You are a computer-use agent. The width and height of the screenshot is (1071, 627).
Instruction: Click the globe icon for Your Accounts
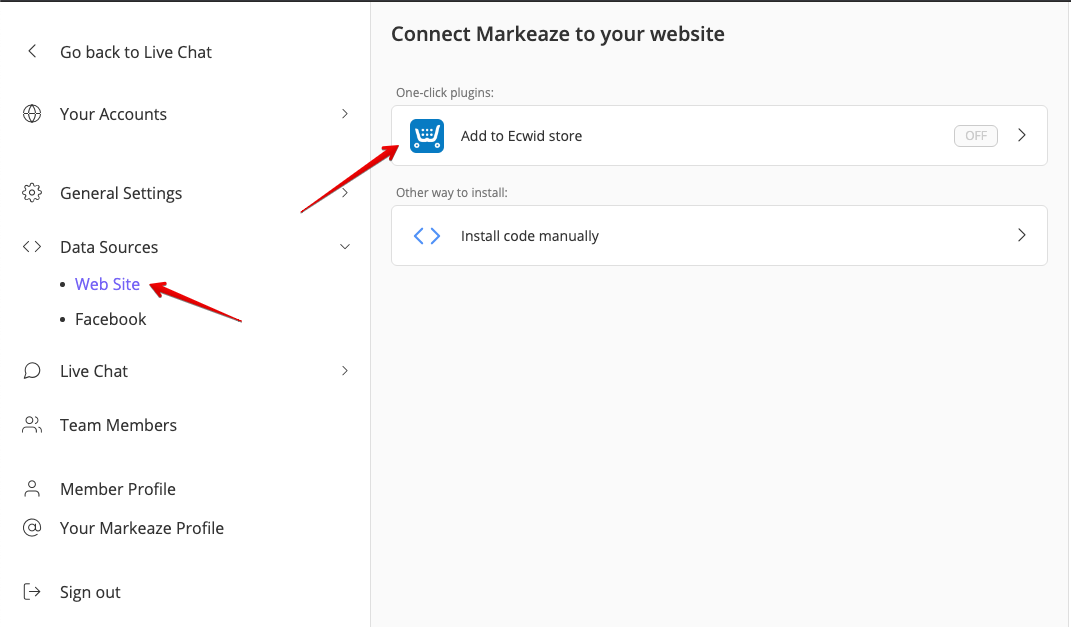coord(32,113)
